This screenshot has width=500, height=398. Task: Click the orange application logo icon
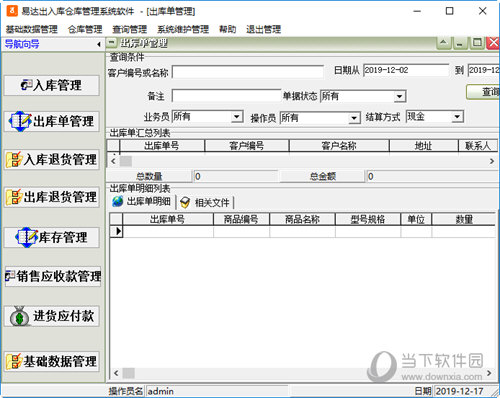[12, 11]
